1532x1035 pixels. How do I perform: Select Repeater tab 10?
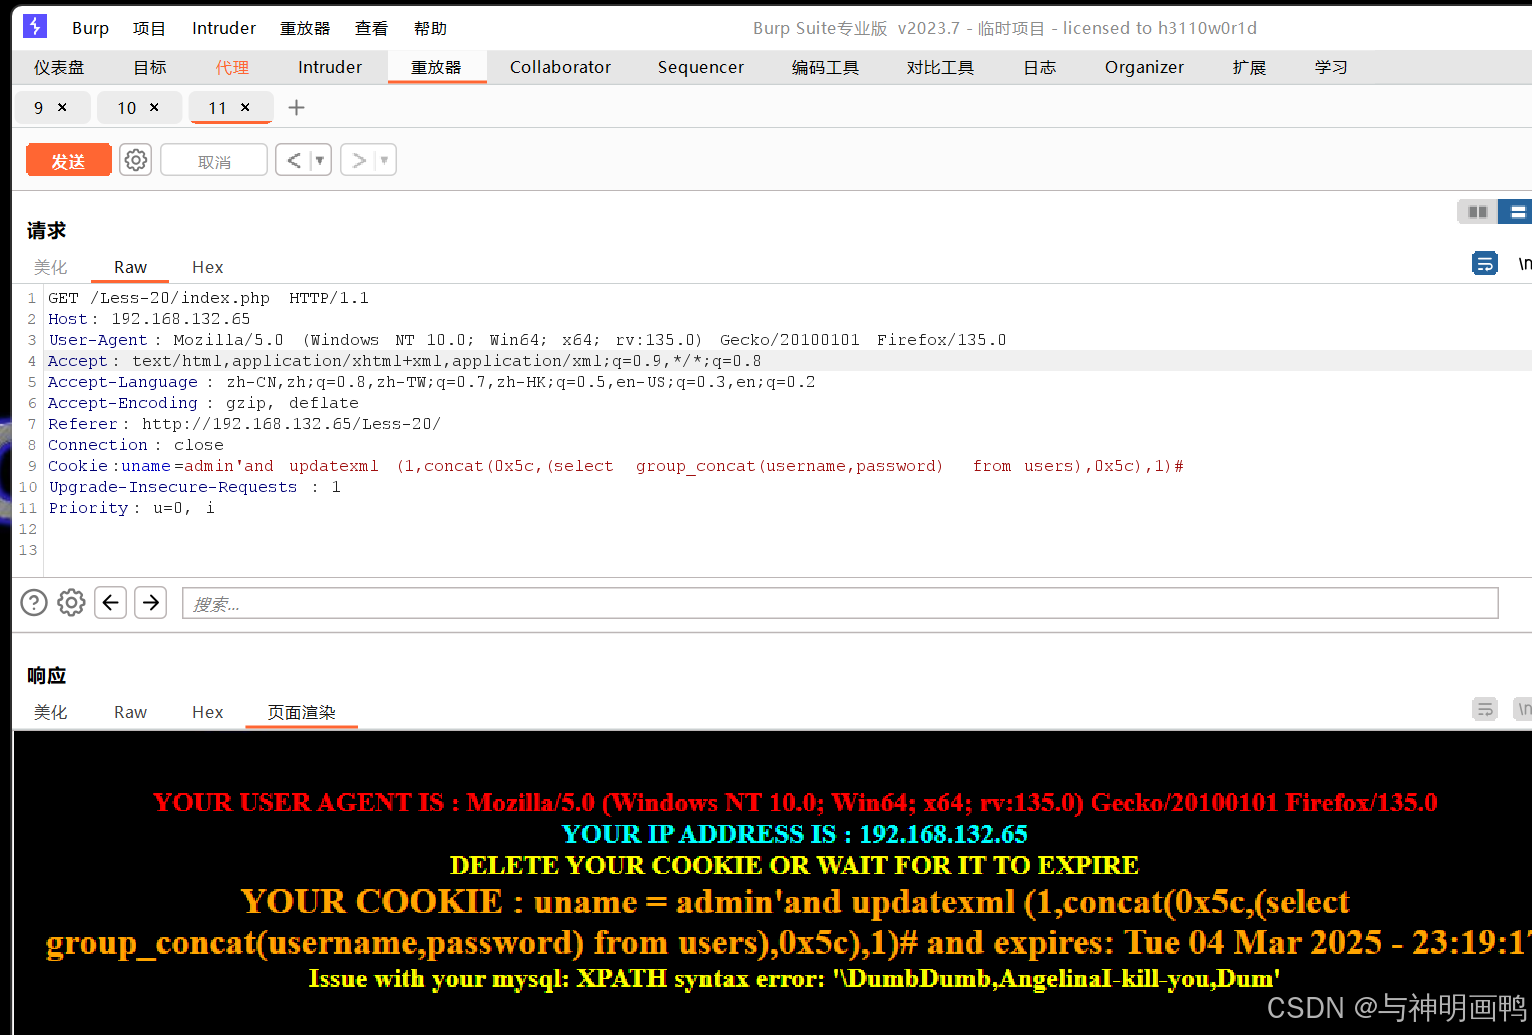(127, 107)
